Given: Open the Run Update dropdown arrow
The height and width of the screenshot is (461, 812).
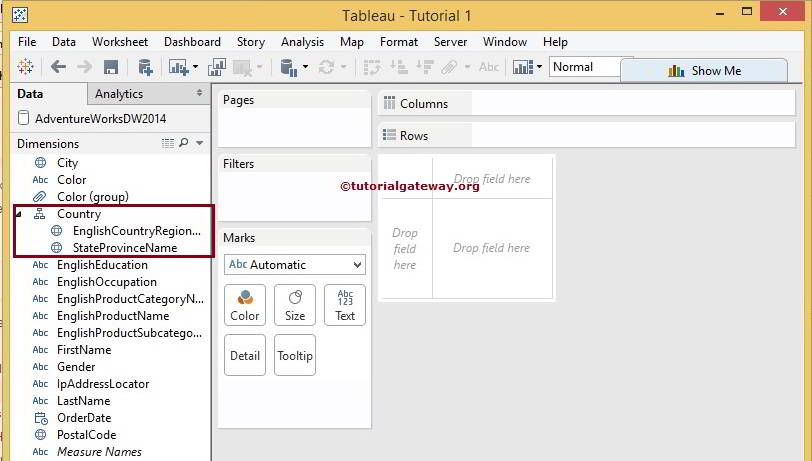Looking at the screenshot, I should tap(343, 67).
